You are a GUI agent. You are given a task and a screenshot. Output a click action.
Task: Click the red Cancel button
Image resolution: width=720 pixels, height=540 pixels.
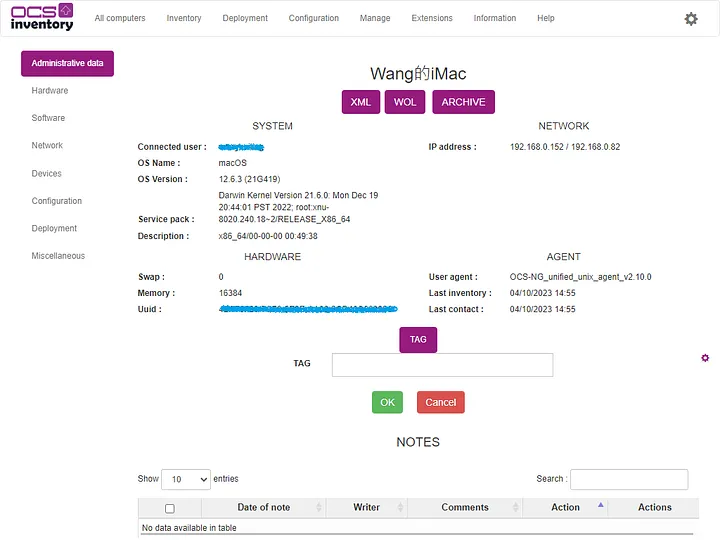coord(440,402)
